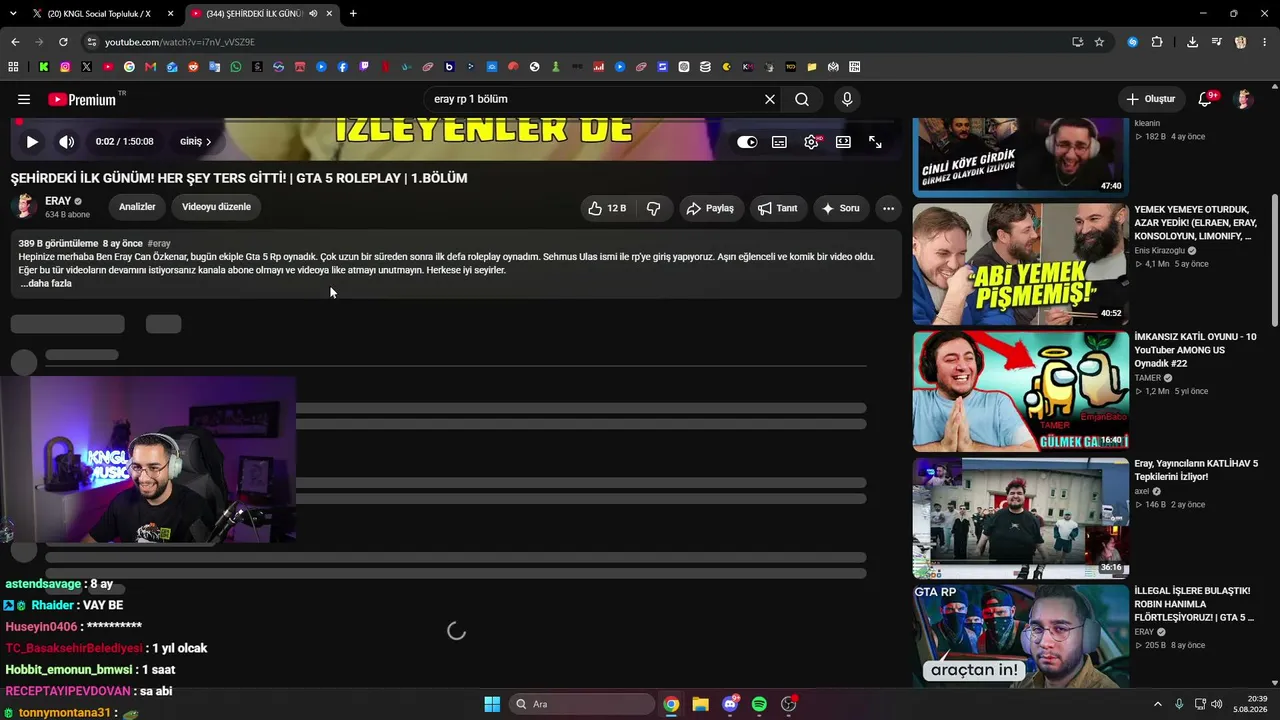Open the ERAY channel avatar

(24, 207)
